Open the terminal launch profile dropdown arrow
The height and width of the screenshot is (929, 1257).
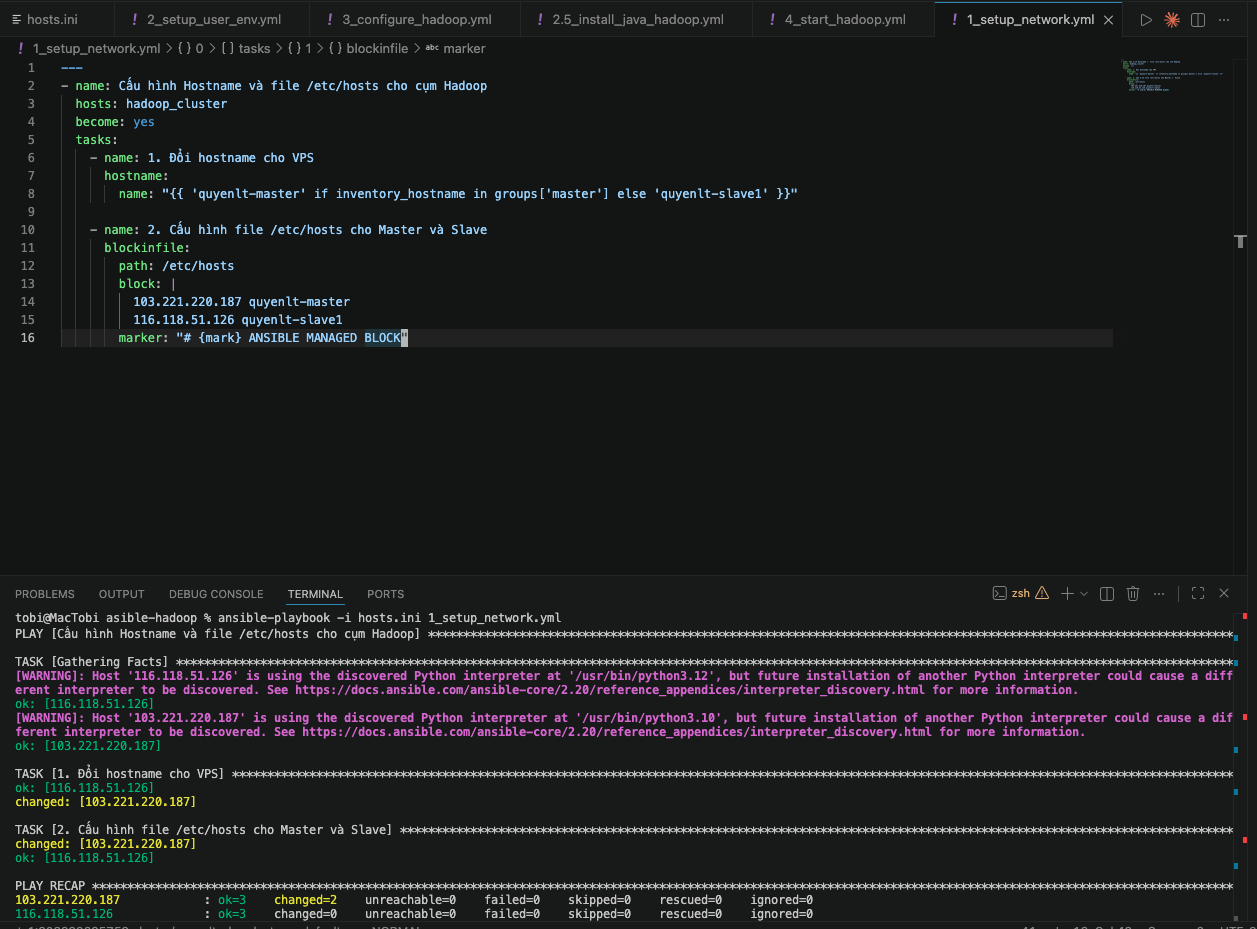[1083, 594]
